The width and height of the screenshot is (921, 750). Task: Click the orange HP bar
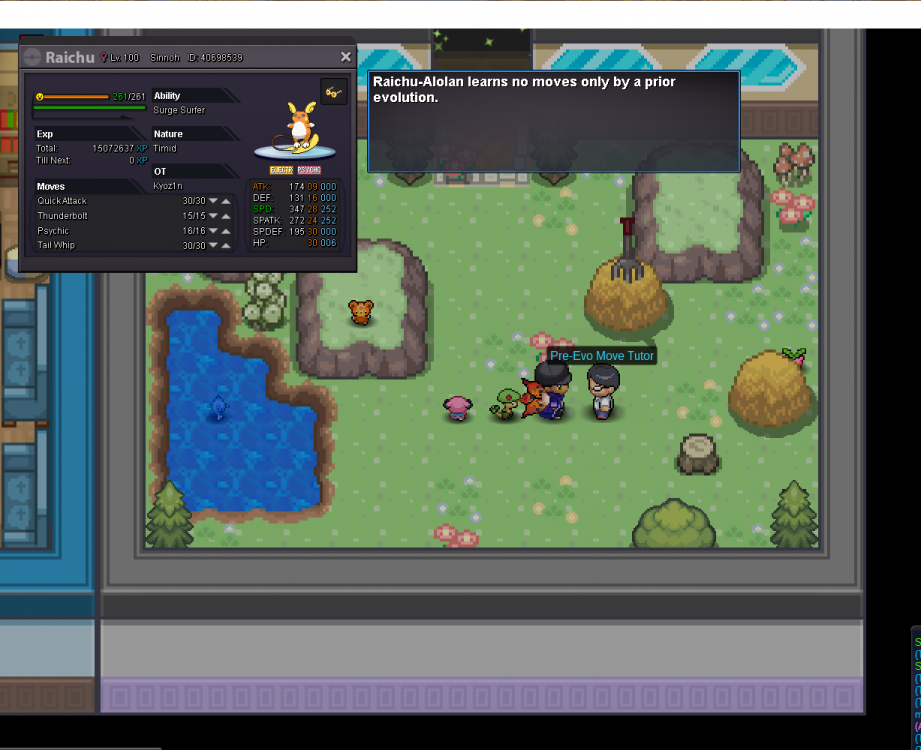(77, 97)
